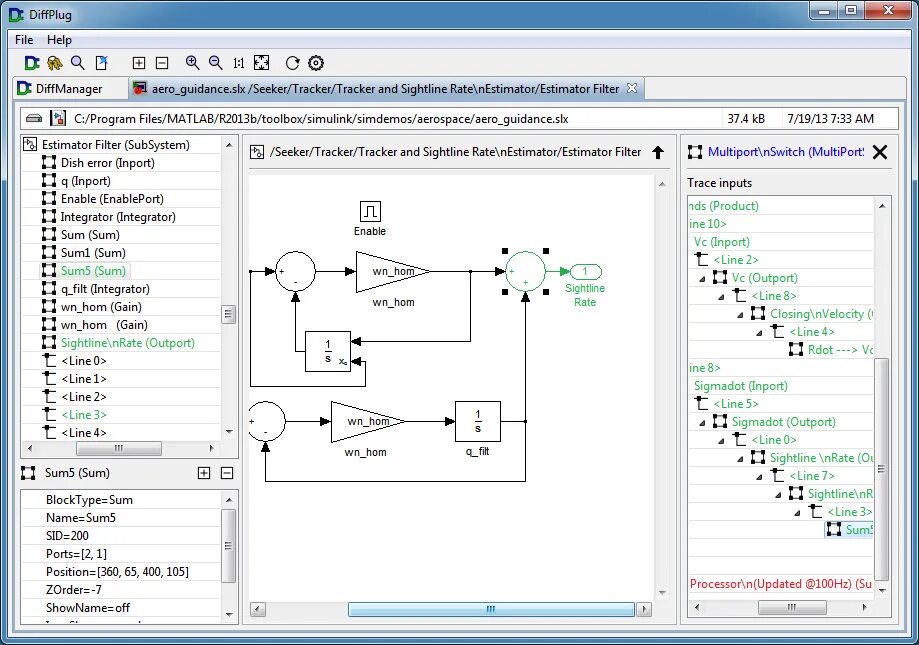
Task: Click the document pin toolbar icon
Action: tap(102, 63)
